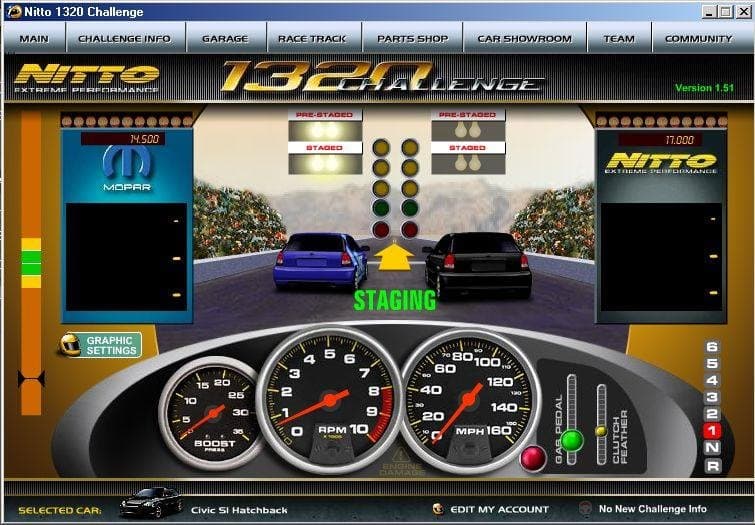Click the Nitto app icon in title bar
755x525 pixels.
pyautogui.click(x=14, y=11)
